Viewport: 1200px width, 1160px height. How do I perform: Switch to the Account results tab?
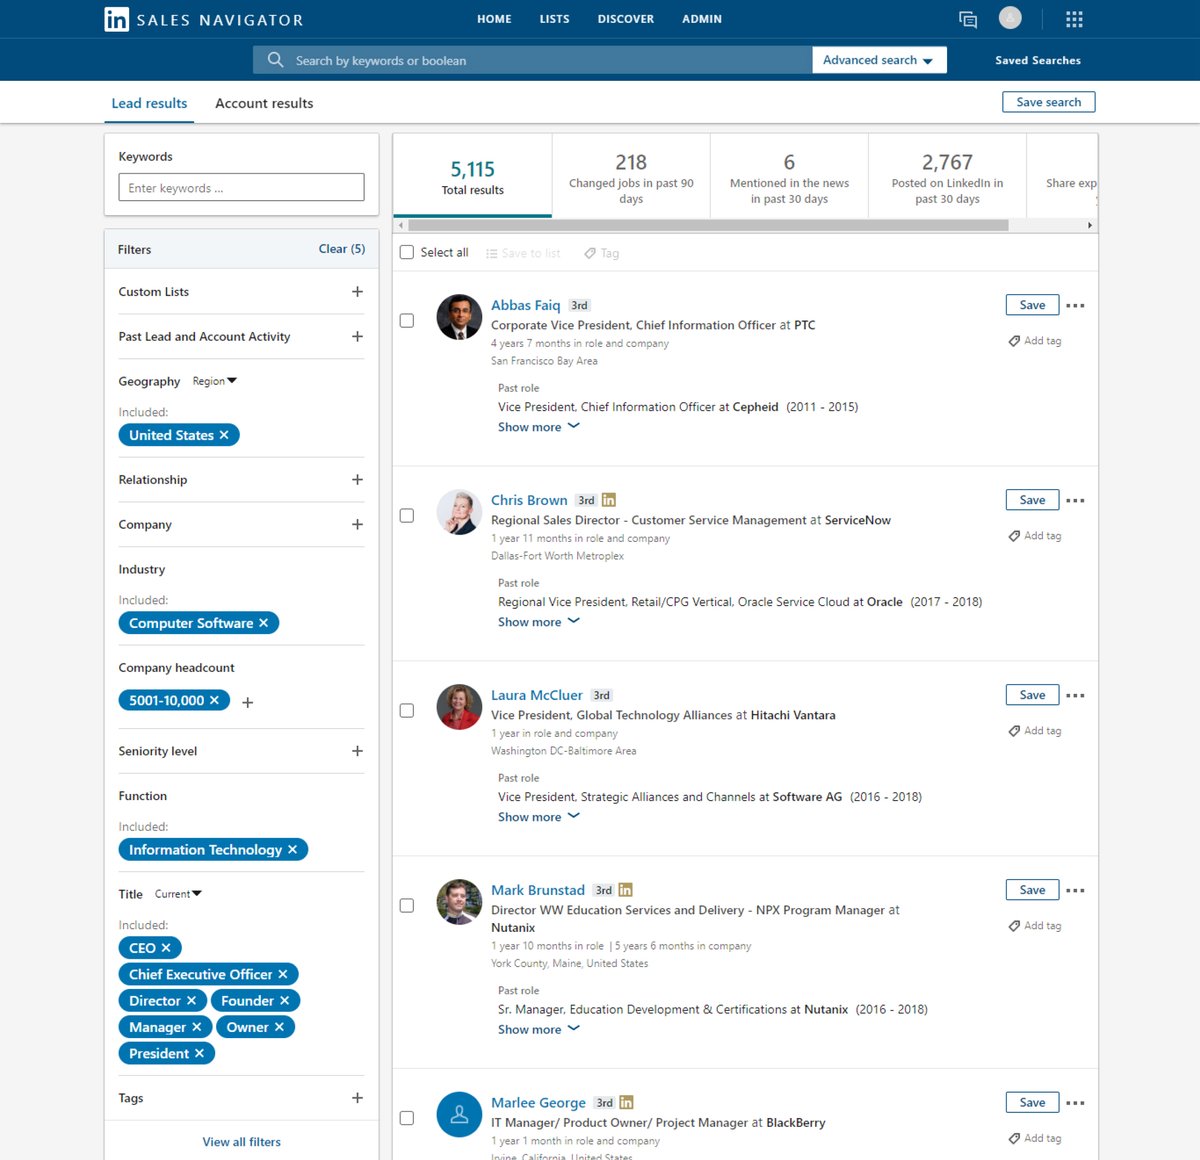[x=264, y=103]
